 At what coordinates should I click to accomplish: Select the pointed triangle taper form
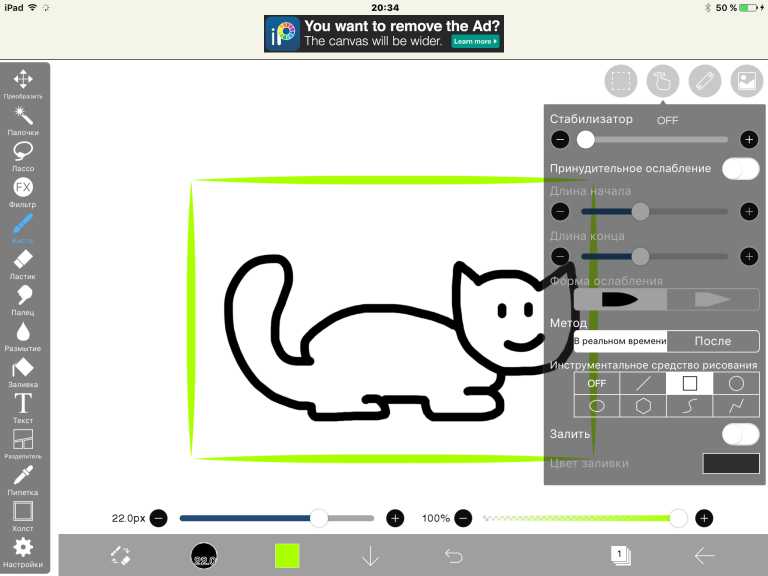[713, 299]
